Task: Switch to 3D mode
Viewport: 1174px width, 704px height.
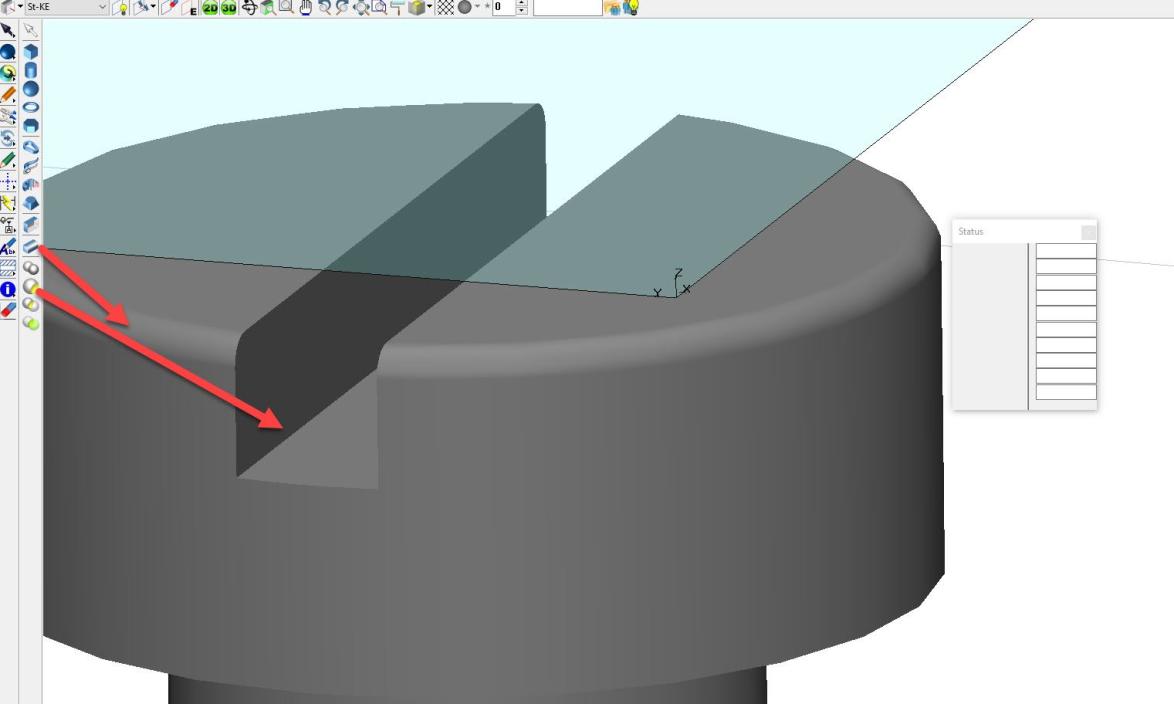Action: click(228, 8)
